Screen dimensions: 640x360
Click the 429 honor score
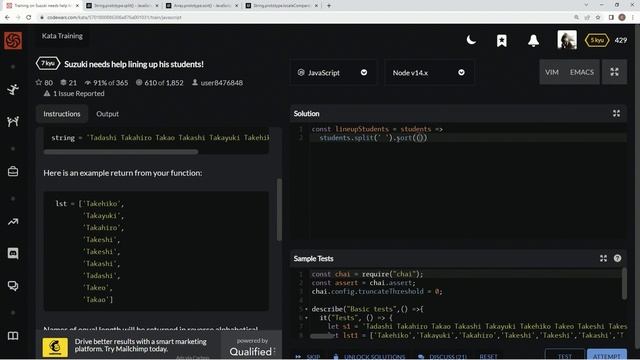tap(621, 40)
